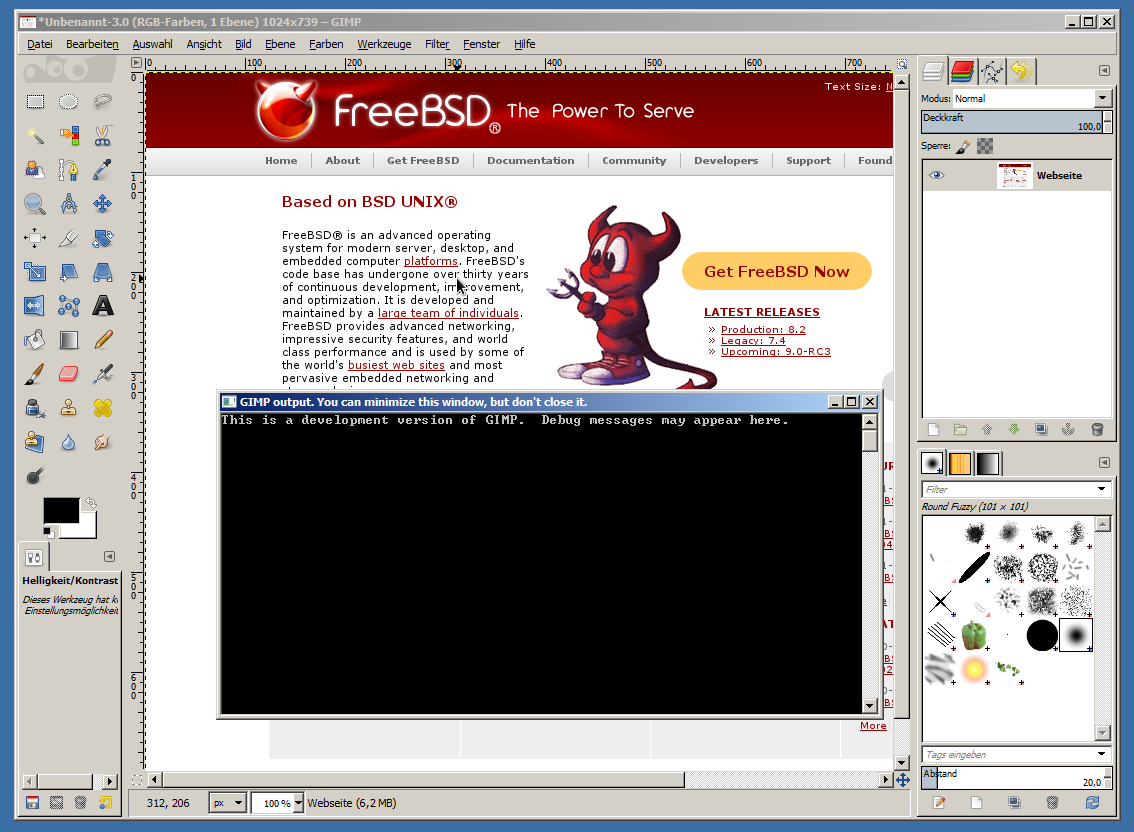1134x832 pixels.
Task: Open the navigation preview at canvas corner
Action: tap(903, 780)
